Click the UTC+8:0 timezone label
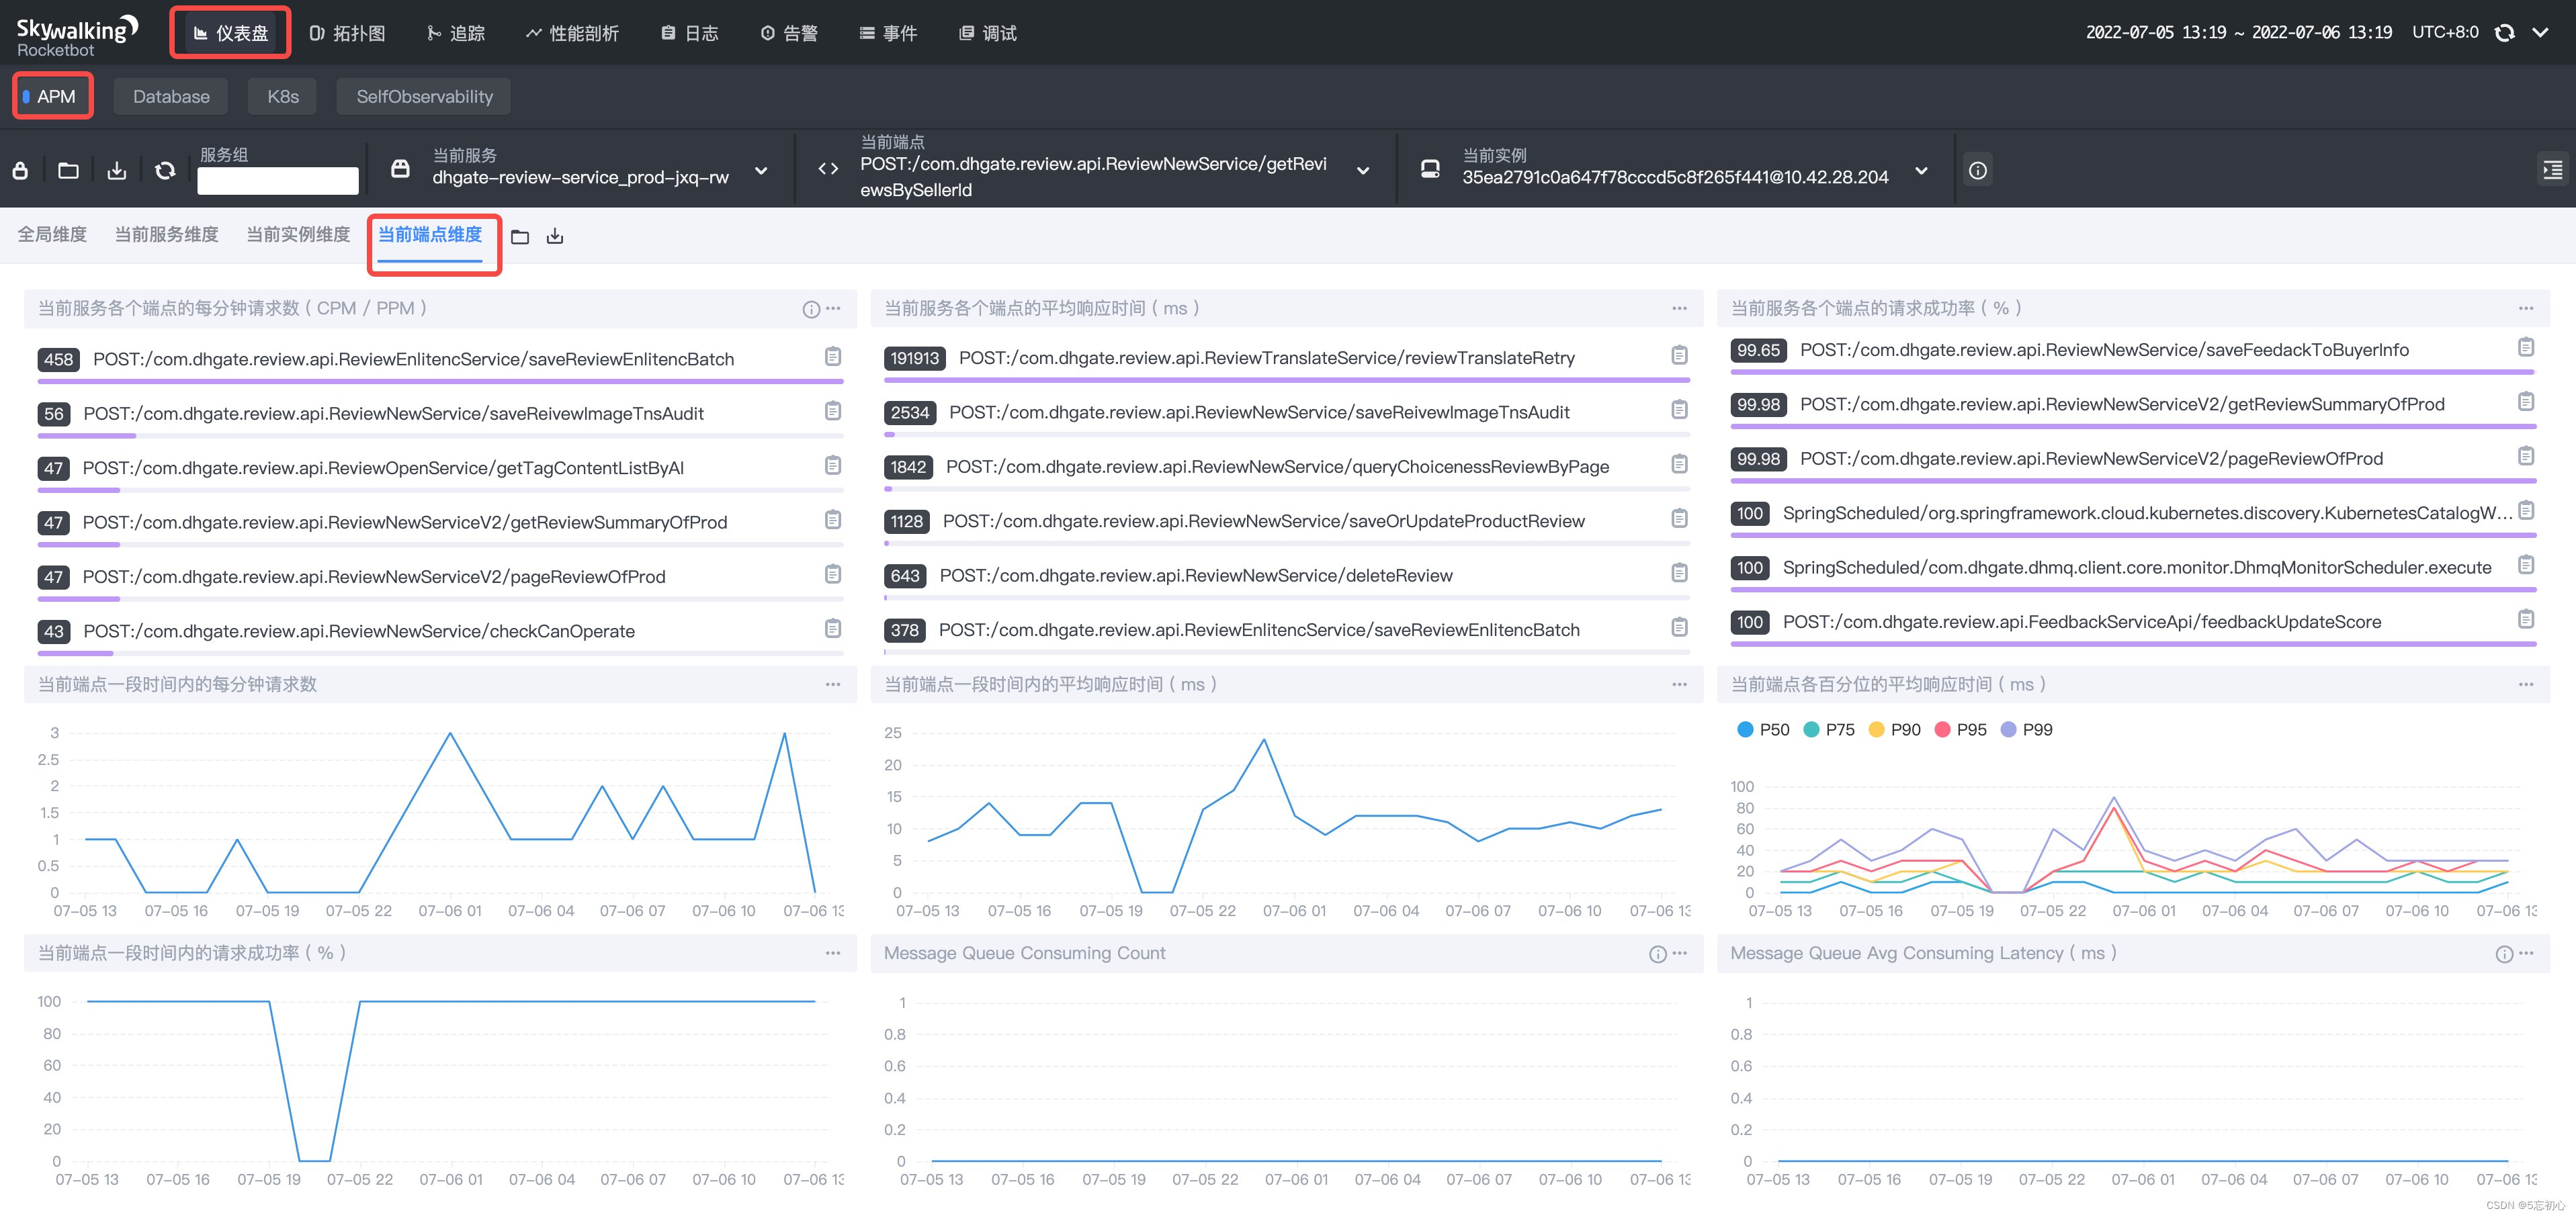The image size is (2576, 1217). tap(2445, 33)
